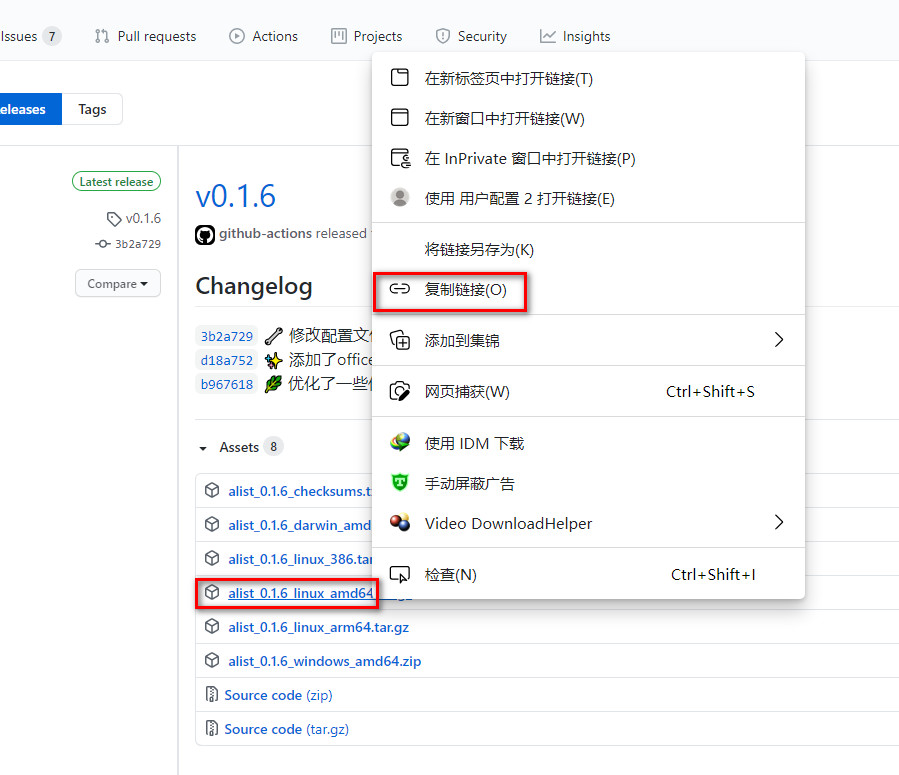Open changelog commit d18a752
The height and width of the screenshot is (775, 899).
click(226, 360)
